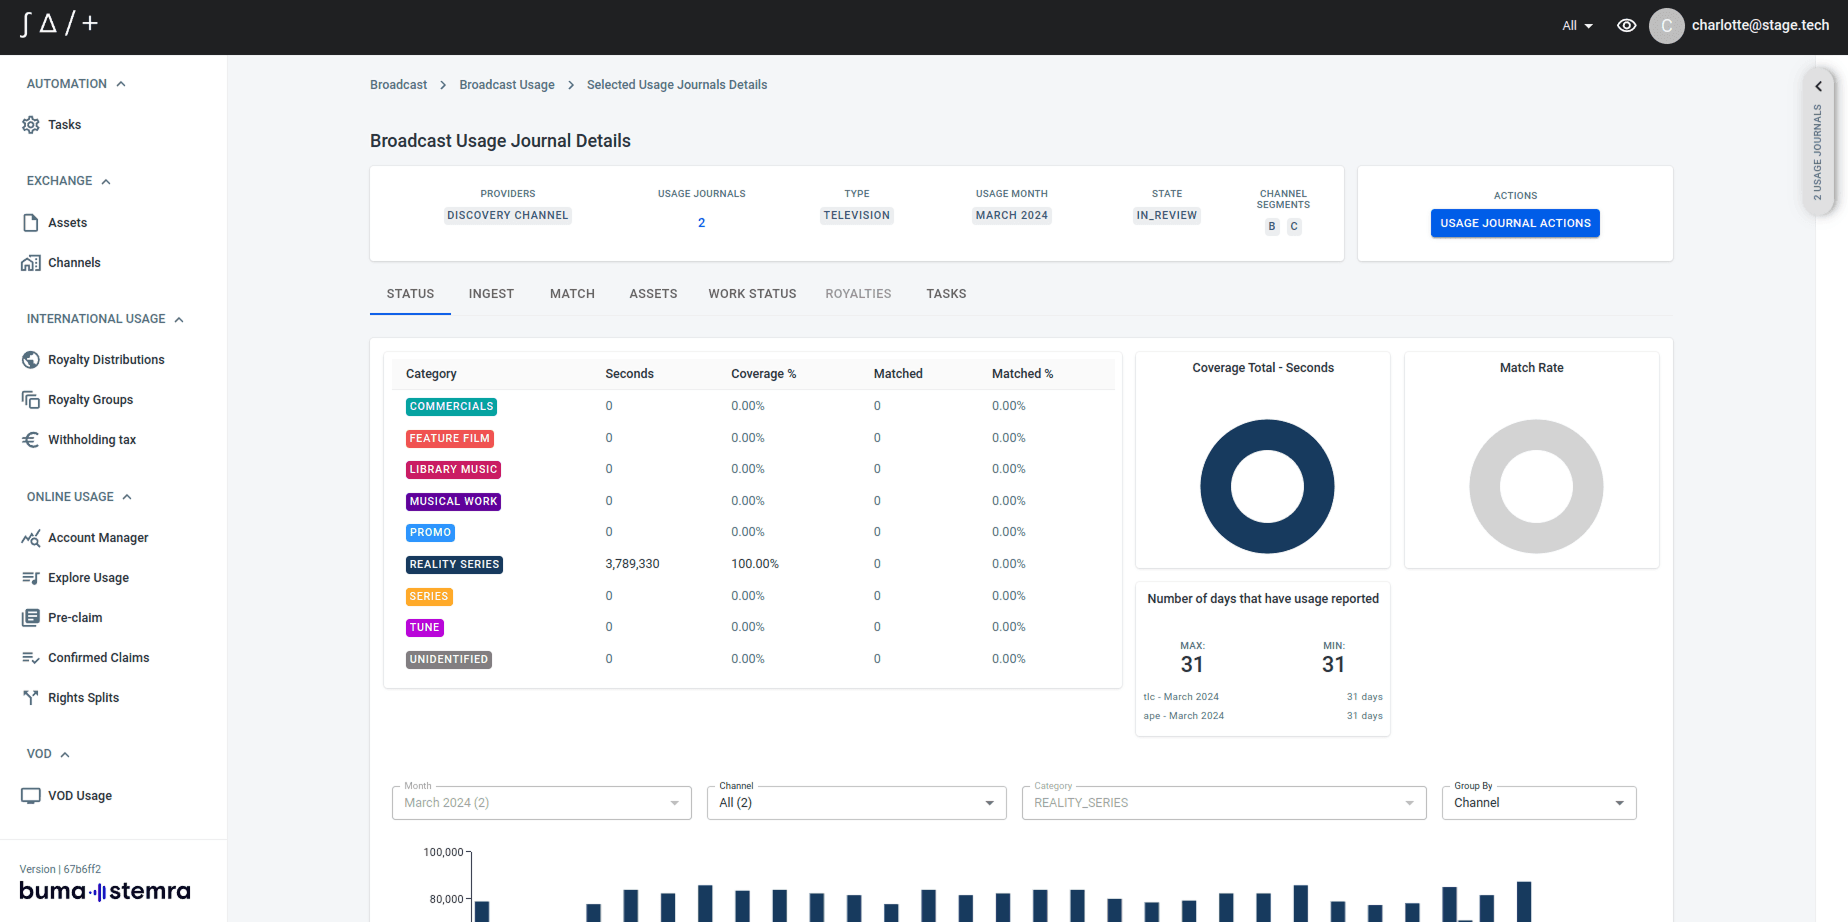Click the Buma Stemra logo
This screenshot has height=922, width=1848.
coord(105,891)
